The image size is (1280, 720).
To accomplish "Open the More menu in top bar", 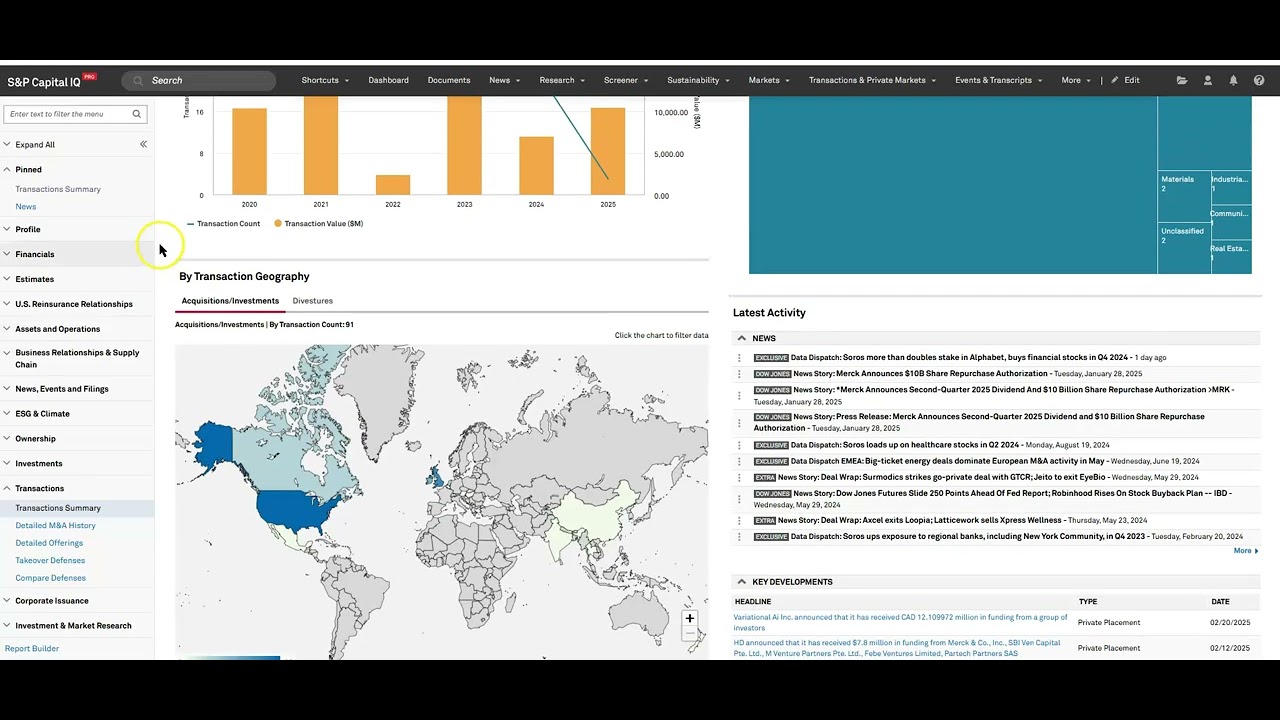I will coord(1076,80).
